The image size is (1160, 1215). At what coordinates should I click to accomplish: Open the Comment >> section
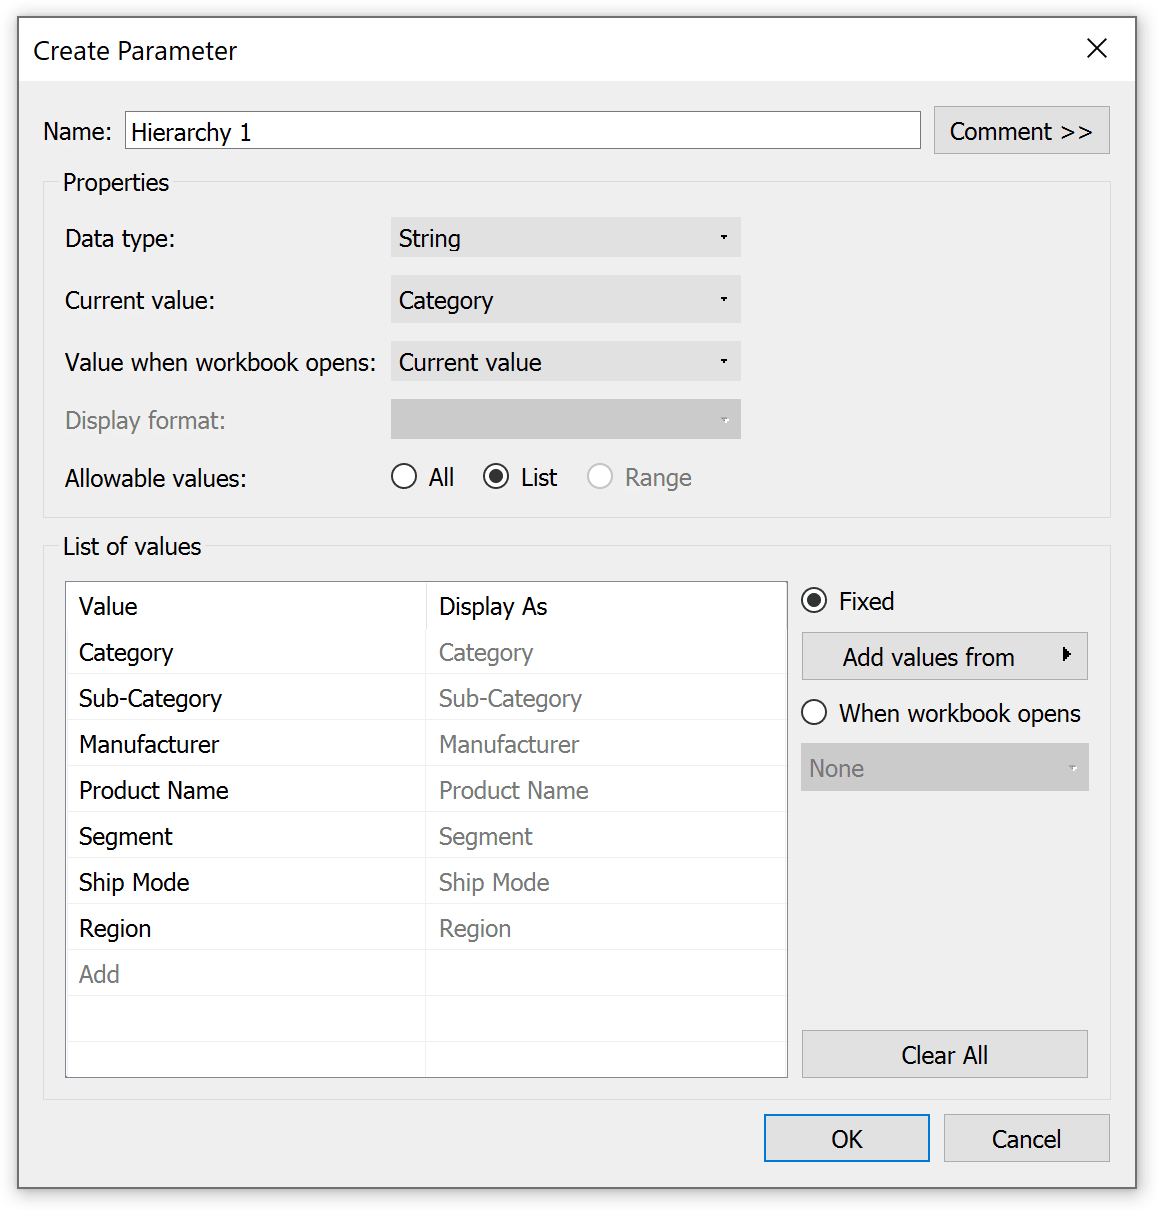point(1021,131)
